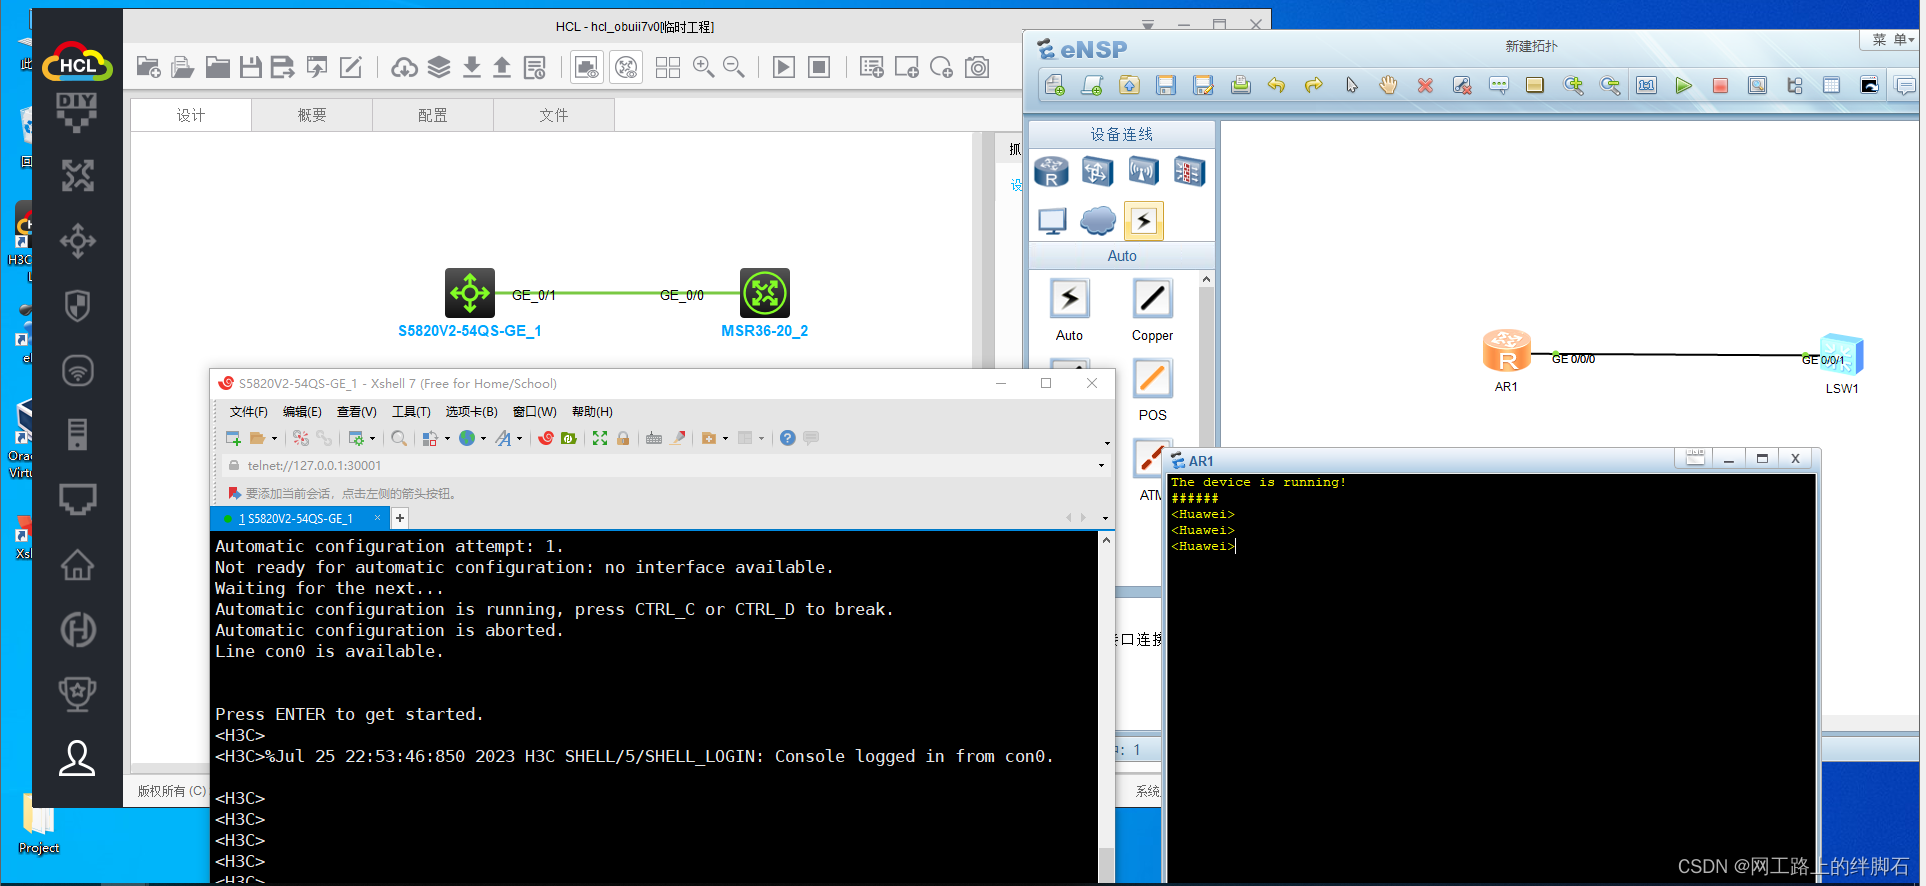Click the AR1 router on eNSP canvas
The width and height of the screenshot is (1926, 886).
click(x=1506, y=351)
